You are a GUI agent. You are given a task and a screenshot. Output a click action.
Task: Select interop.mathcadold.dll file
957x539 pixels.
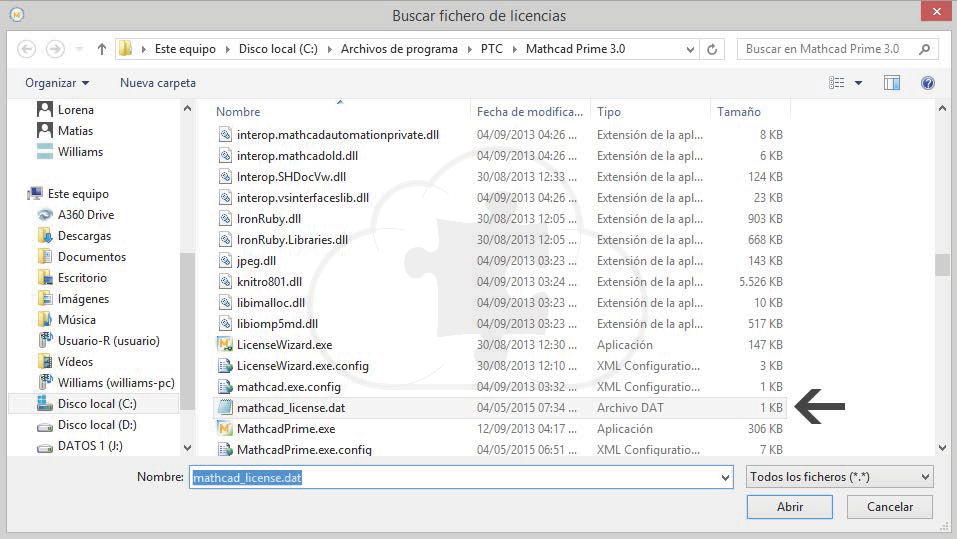(297, 156)
